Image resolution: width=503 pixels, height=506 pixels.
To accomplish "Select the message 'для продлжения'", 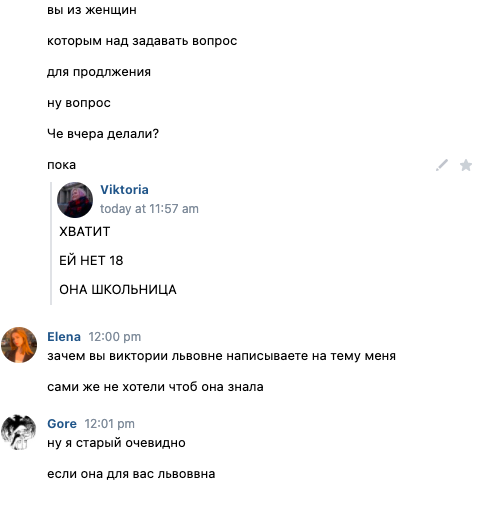I will (99, 72).
